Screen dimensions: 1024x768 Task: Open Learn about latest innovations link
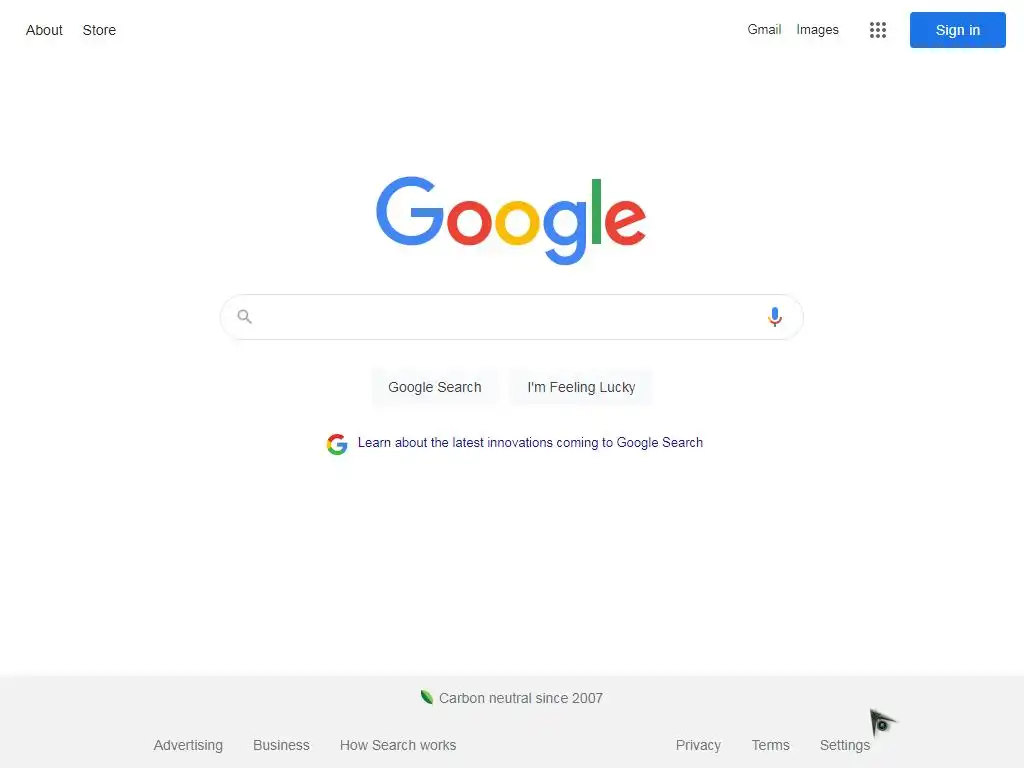click(530, 443)
